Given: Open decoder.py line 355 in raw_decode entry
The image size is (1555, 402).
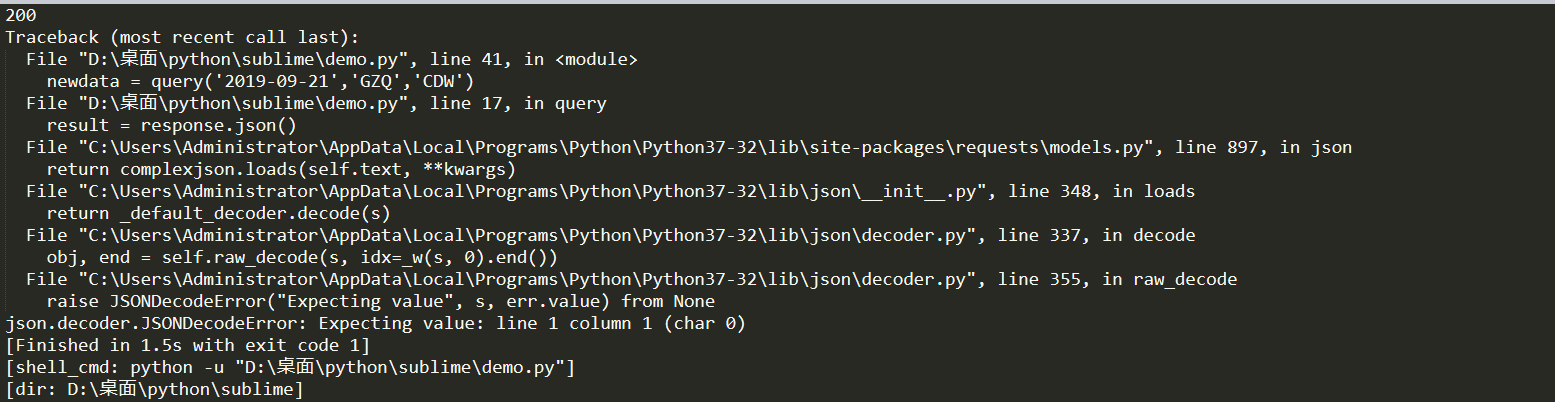Looking at the screenshot, I should tap(631, 279).
